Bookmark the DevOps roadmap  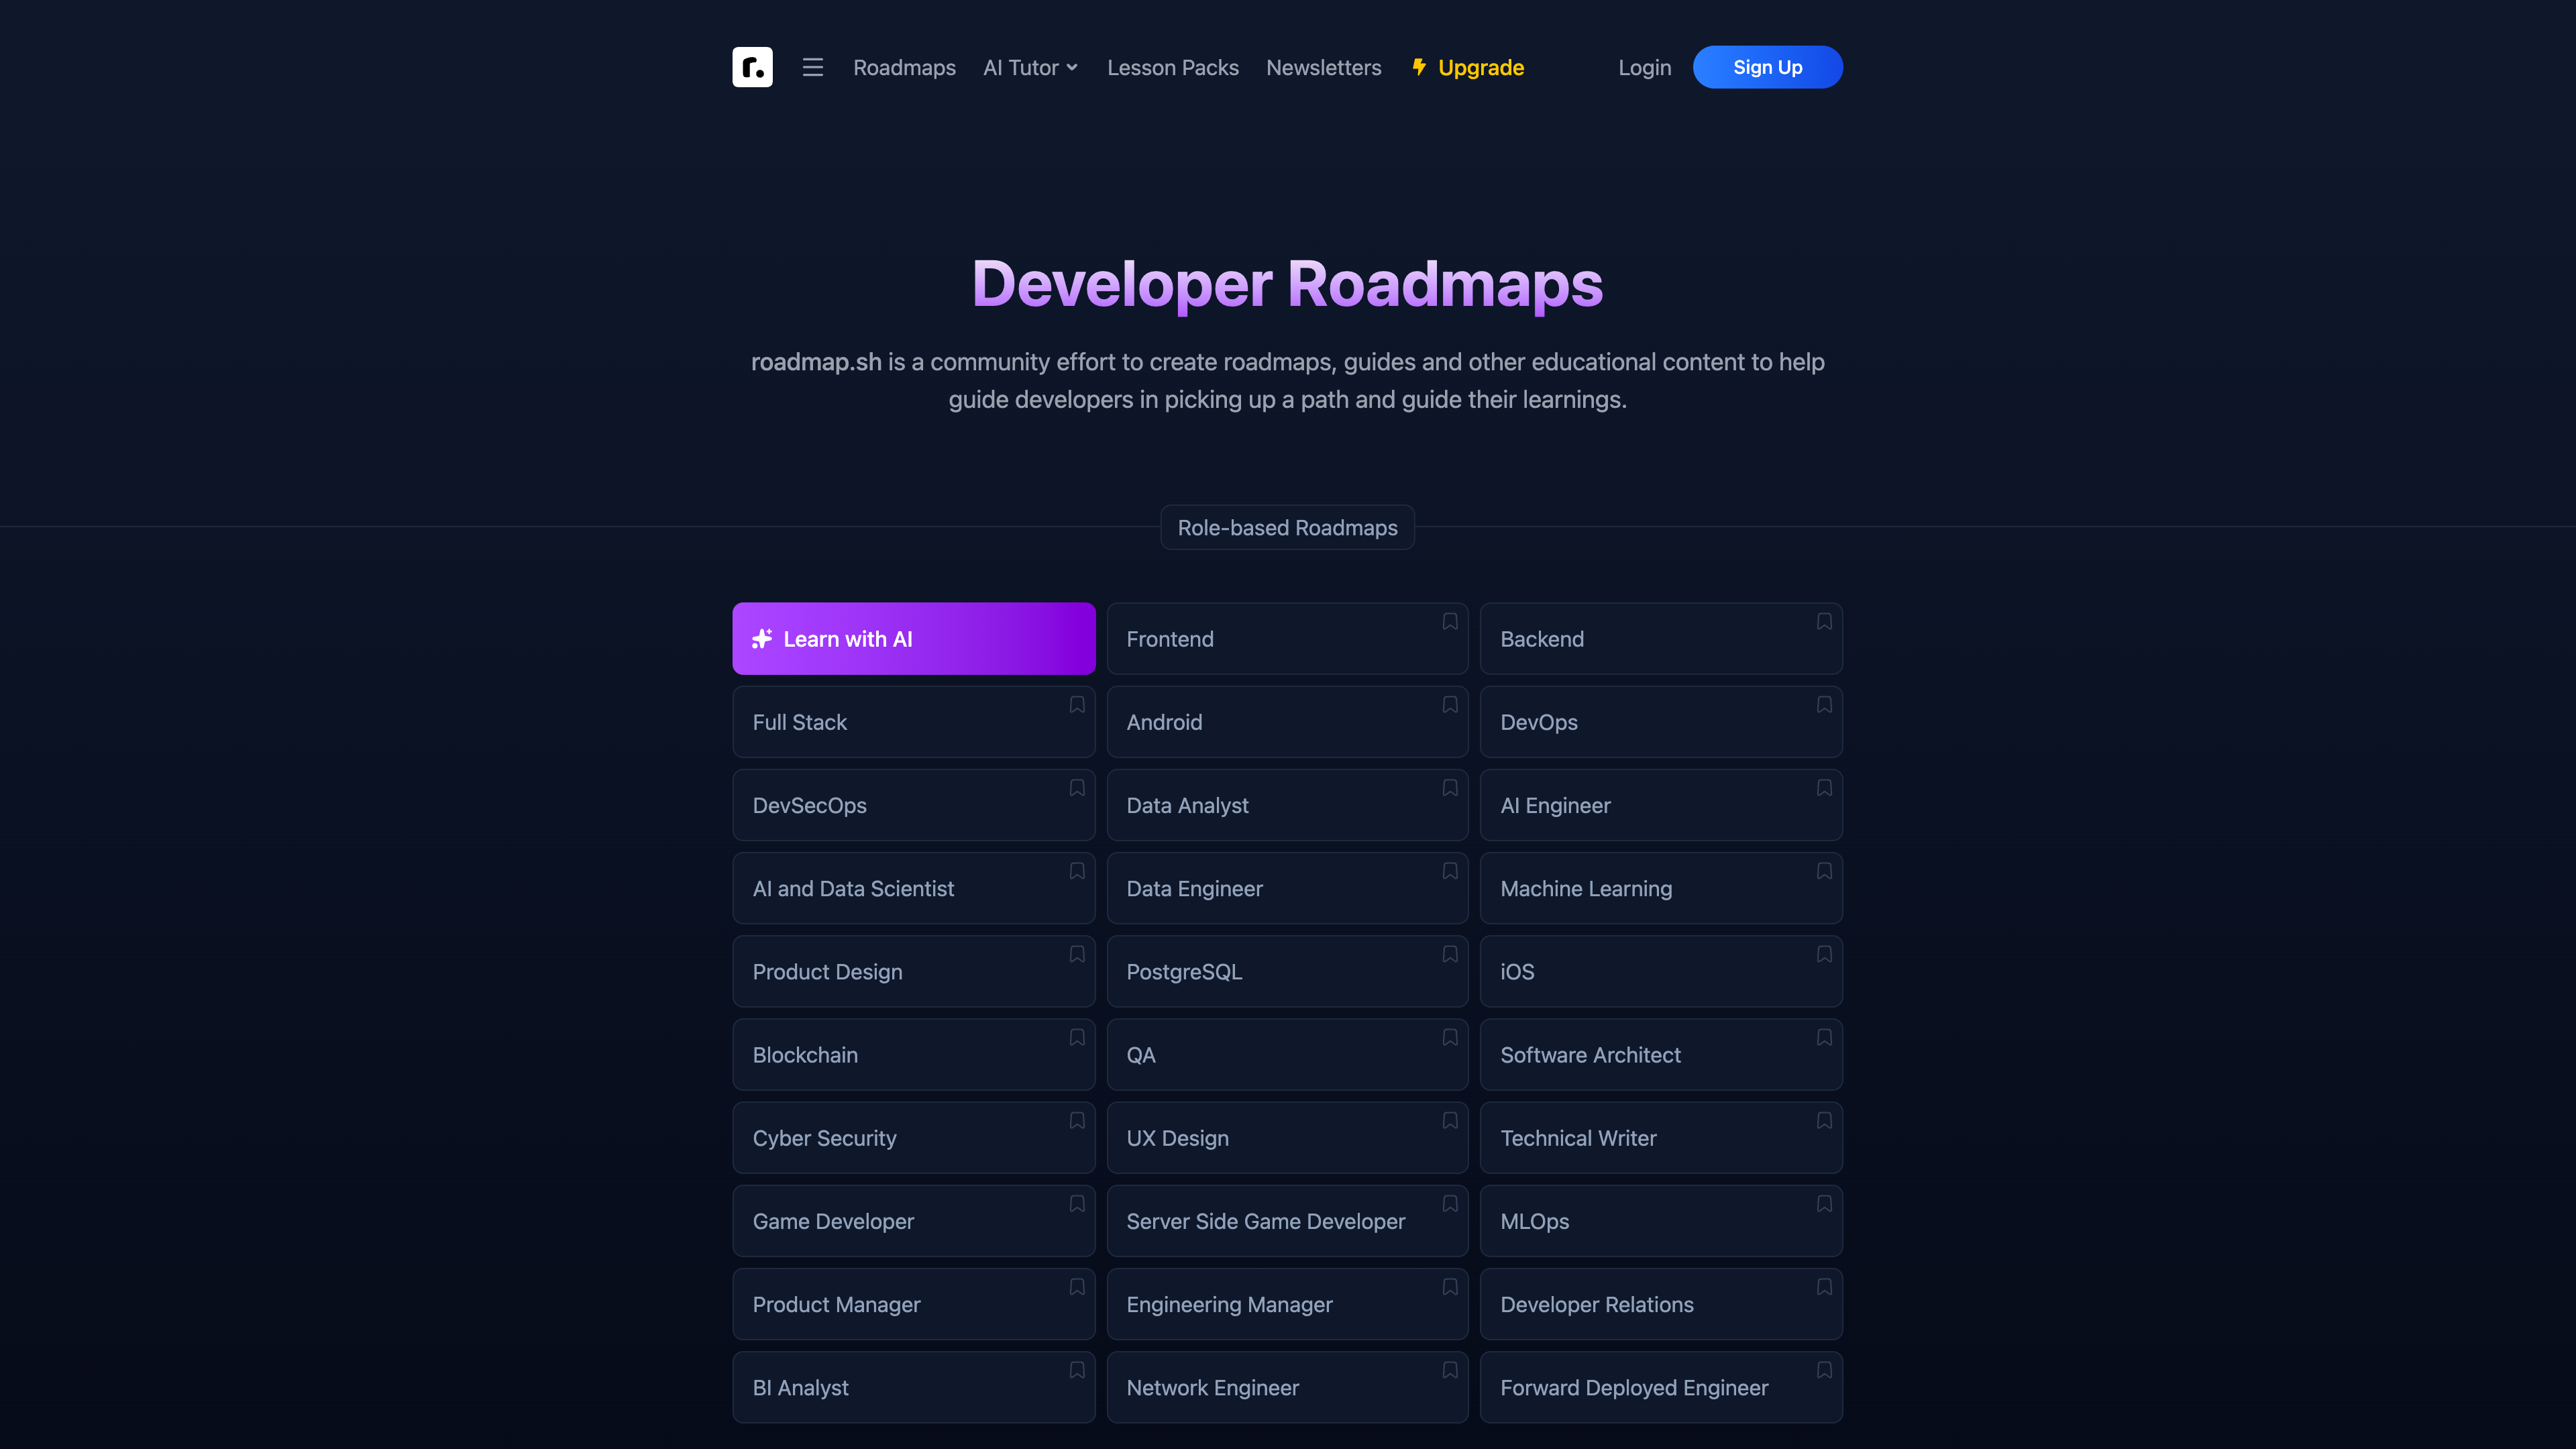pyautogui.click(x=1824, y=704)
